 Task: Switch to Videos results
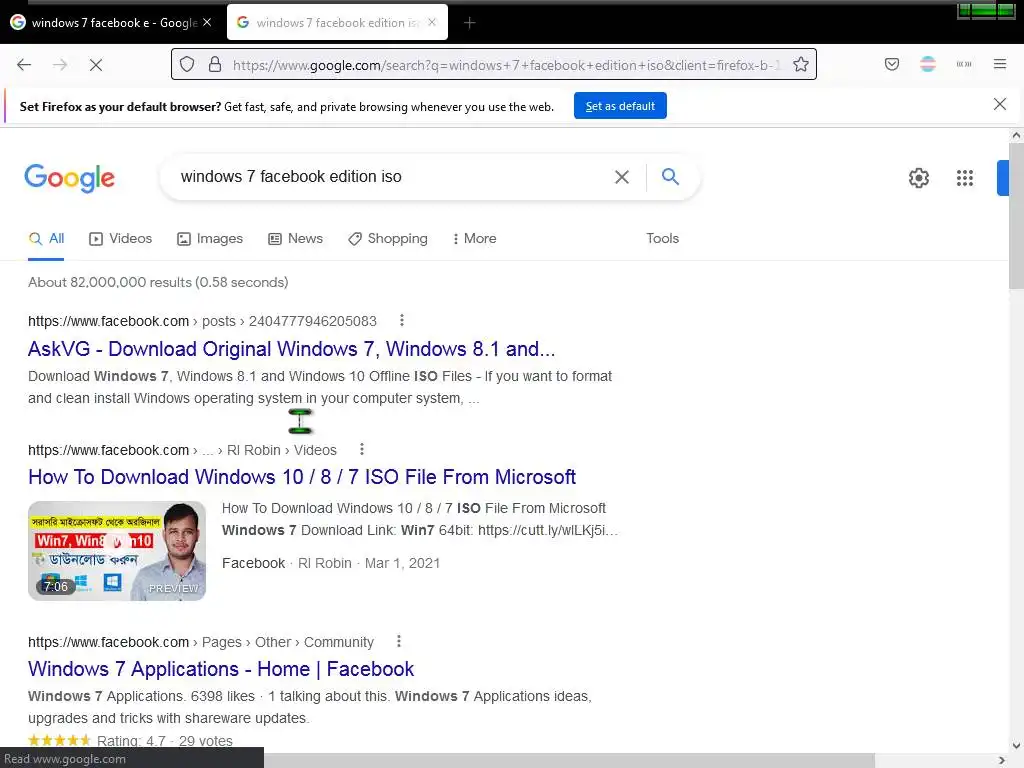(x=121, y=238)
